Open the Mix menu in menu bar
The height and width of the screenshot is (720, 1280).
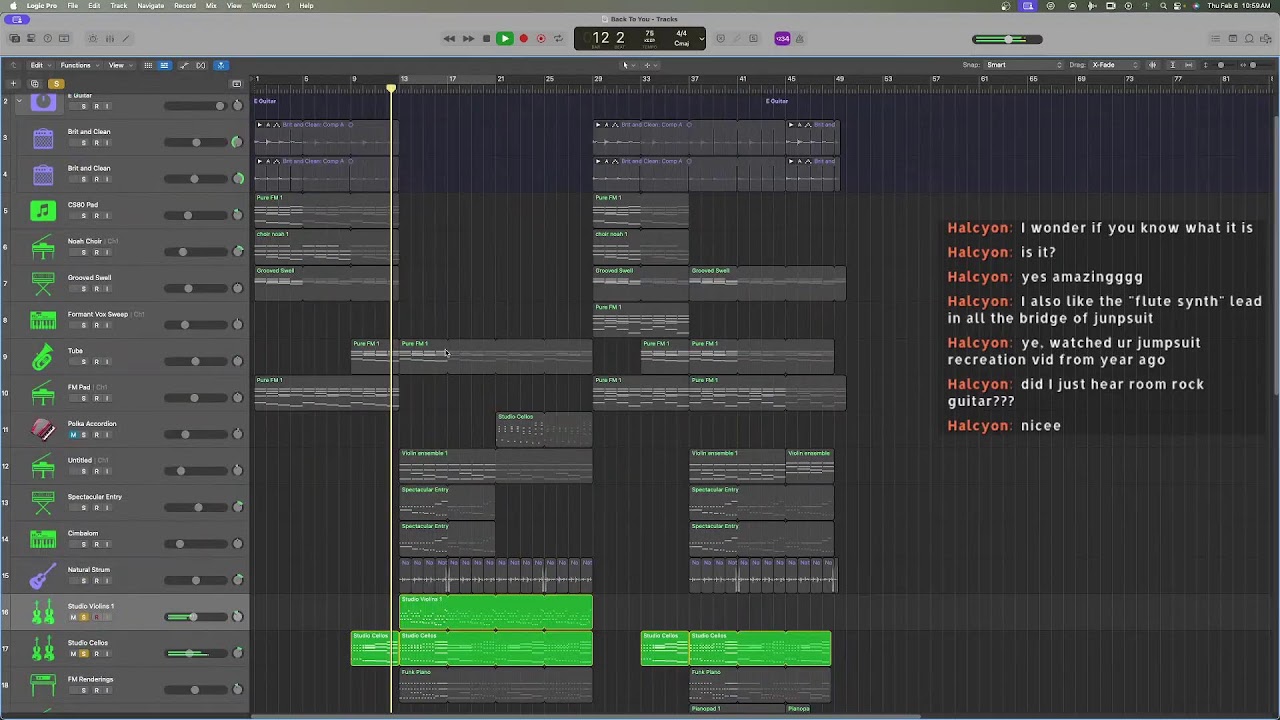pyautogui.click(x=211, y=6)
